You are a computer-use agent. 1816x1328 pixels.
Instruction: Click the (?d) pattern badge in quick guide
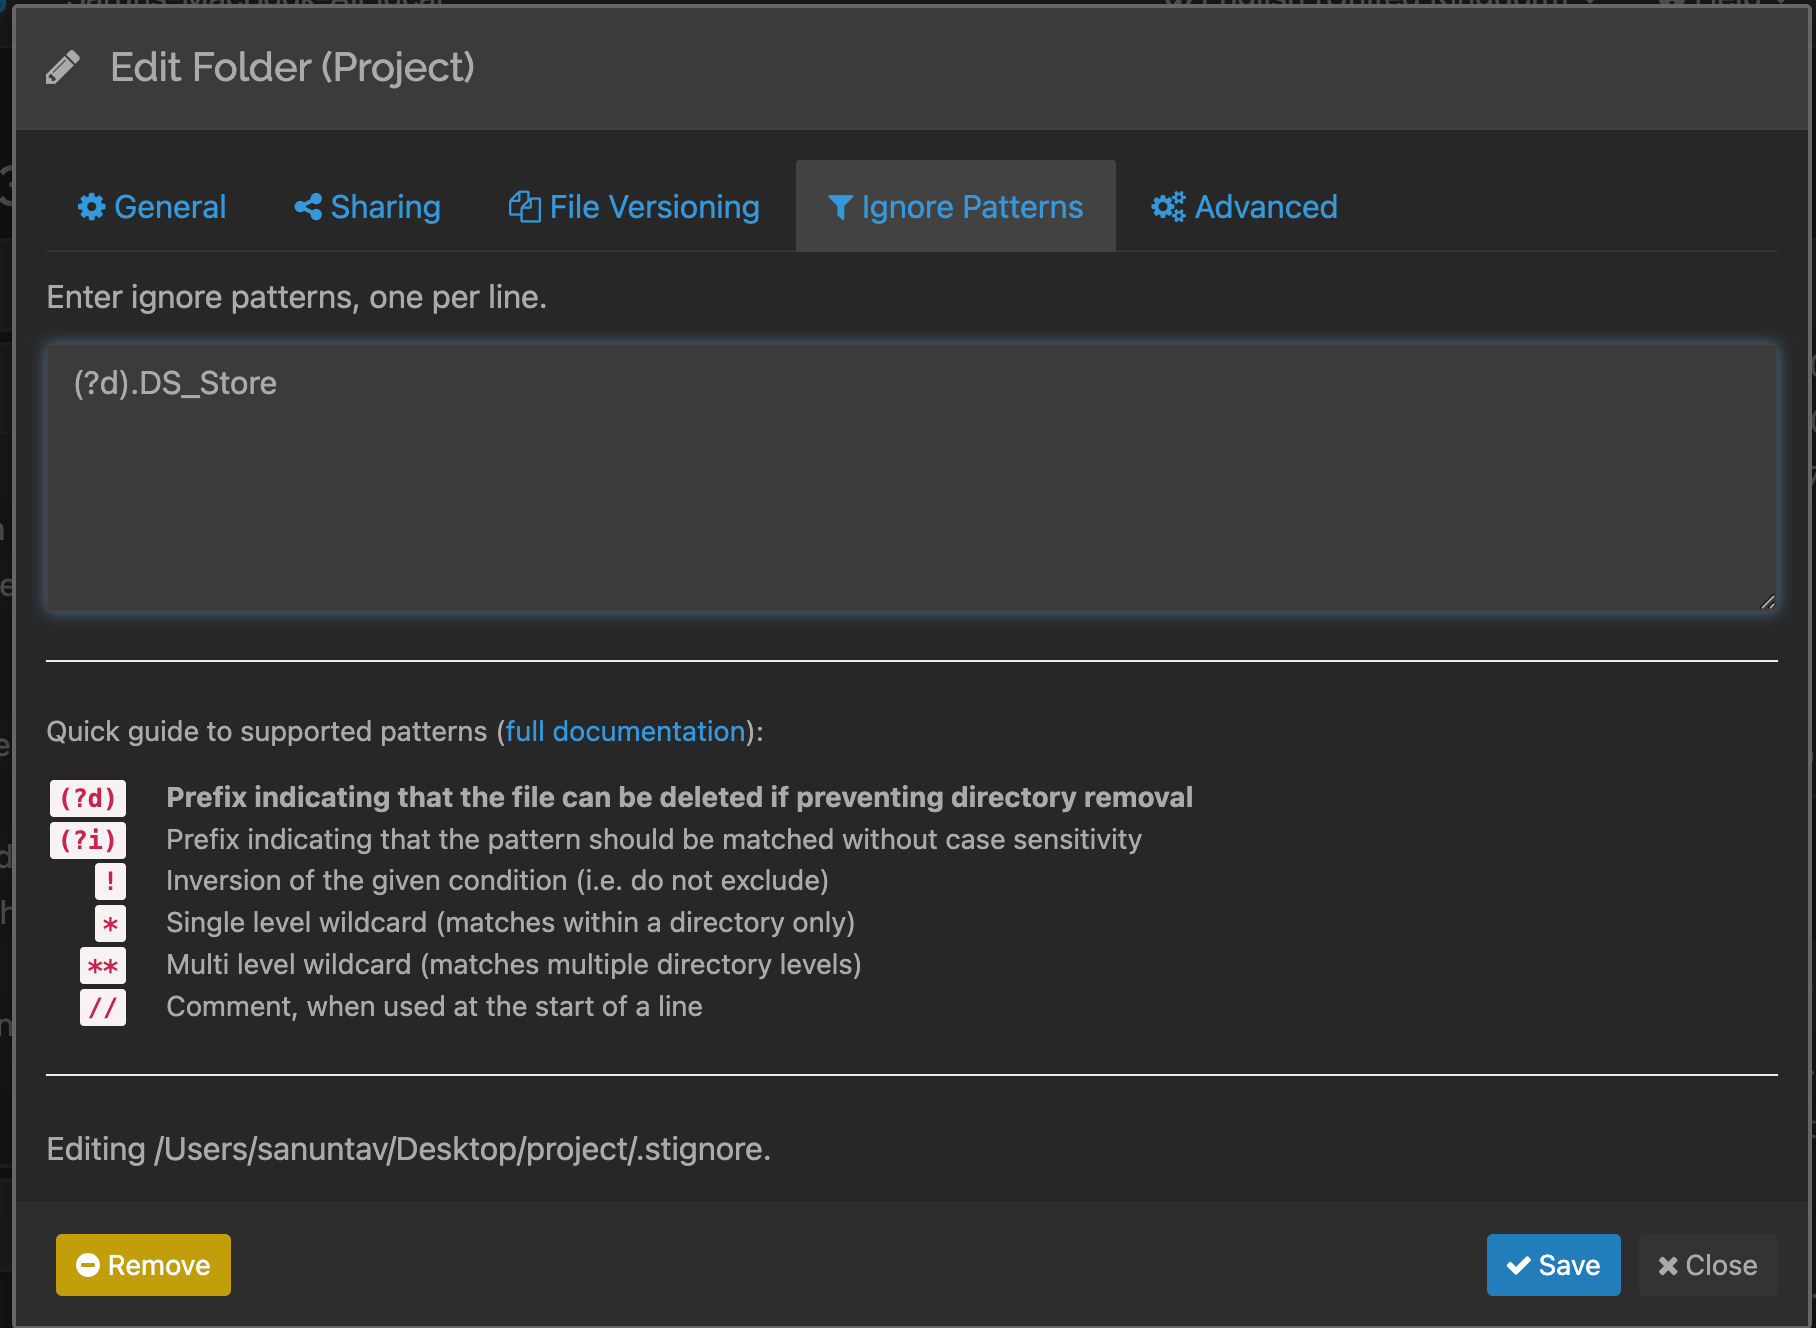tap(88, 798)
